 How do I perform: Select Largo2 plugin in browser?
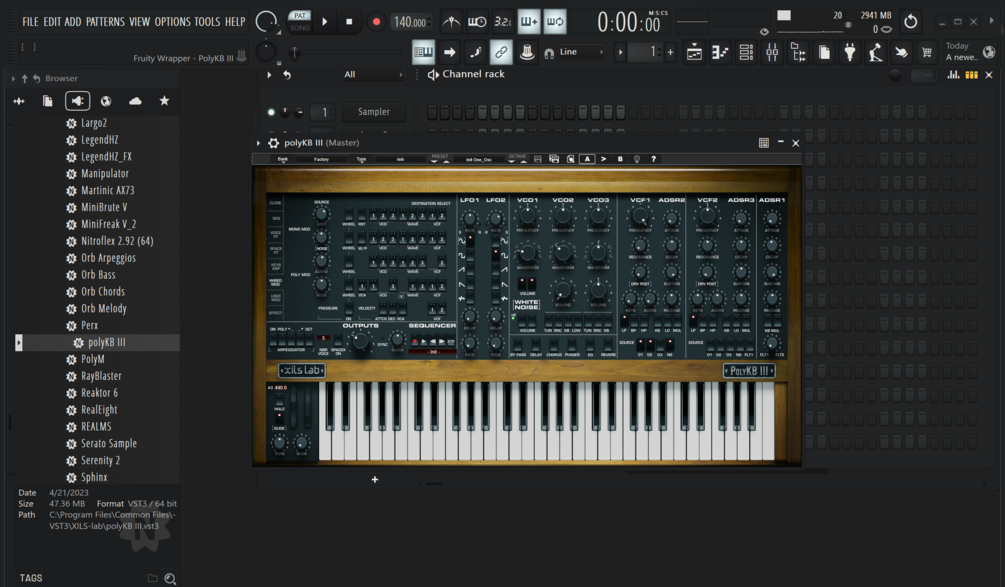tap(94, 123)
